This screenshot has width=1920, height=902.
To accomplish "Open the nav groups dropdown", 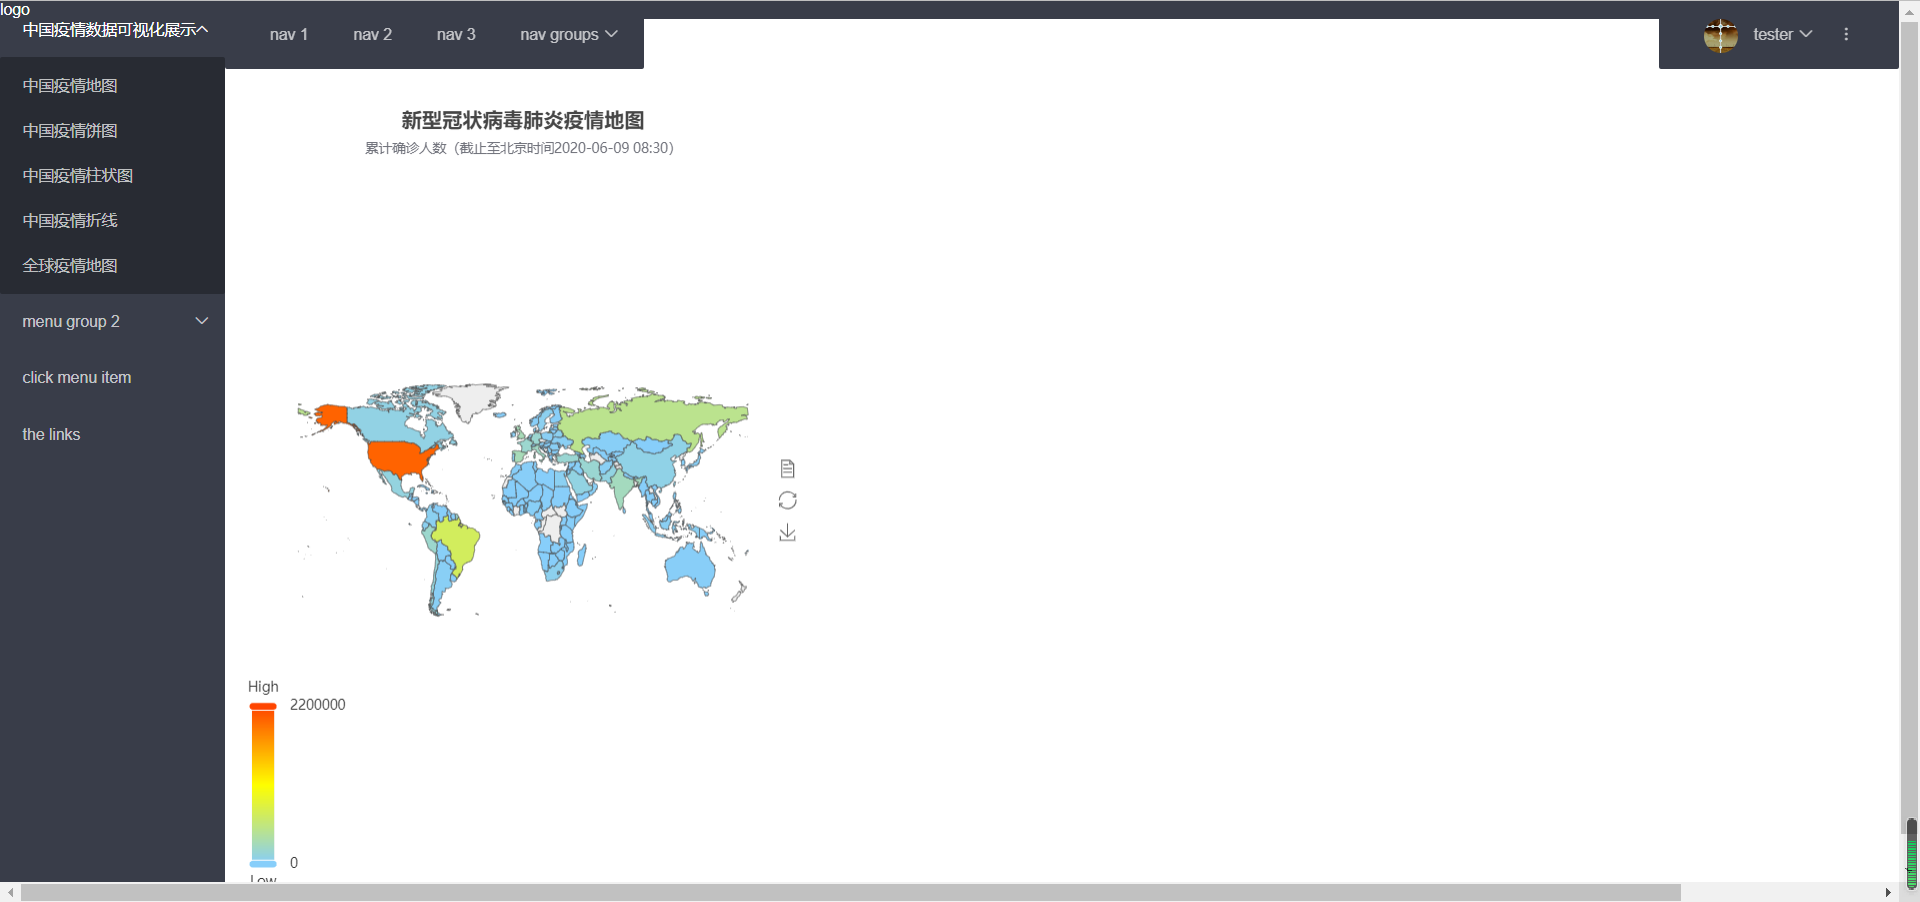I will point(568,34).
